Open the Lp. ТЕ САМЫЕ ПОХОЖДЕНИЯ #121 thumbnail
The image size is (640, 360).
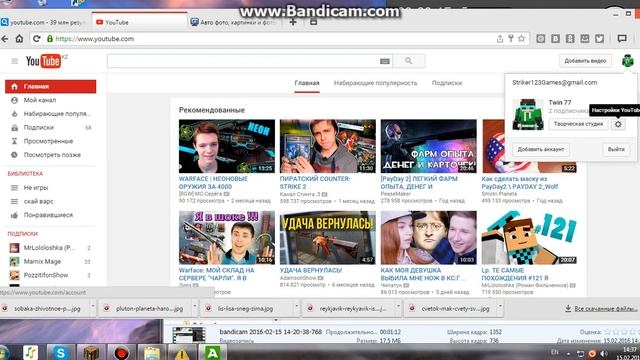pos(529,238)
